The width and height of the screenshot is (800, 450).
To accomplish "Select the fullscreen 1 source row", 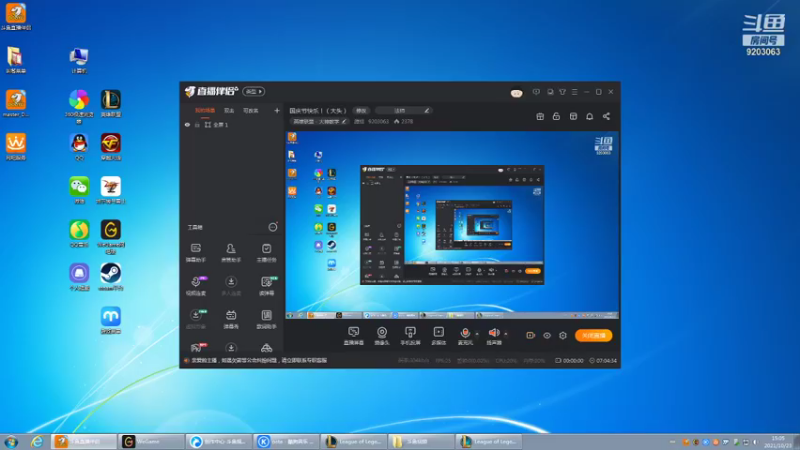I will click(232, 124).
